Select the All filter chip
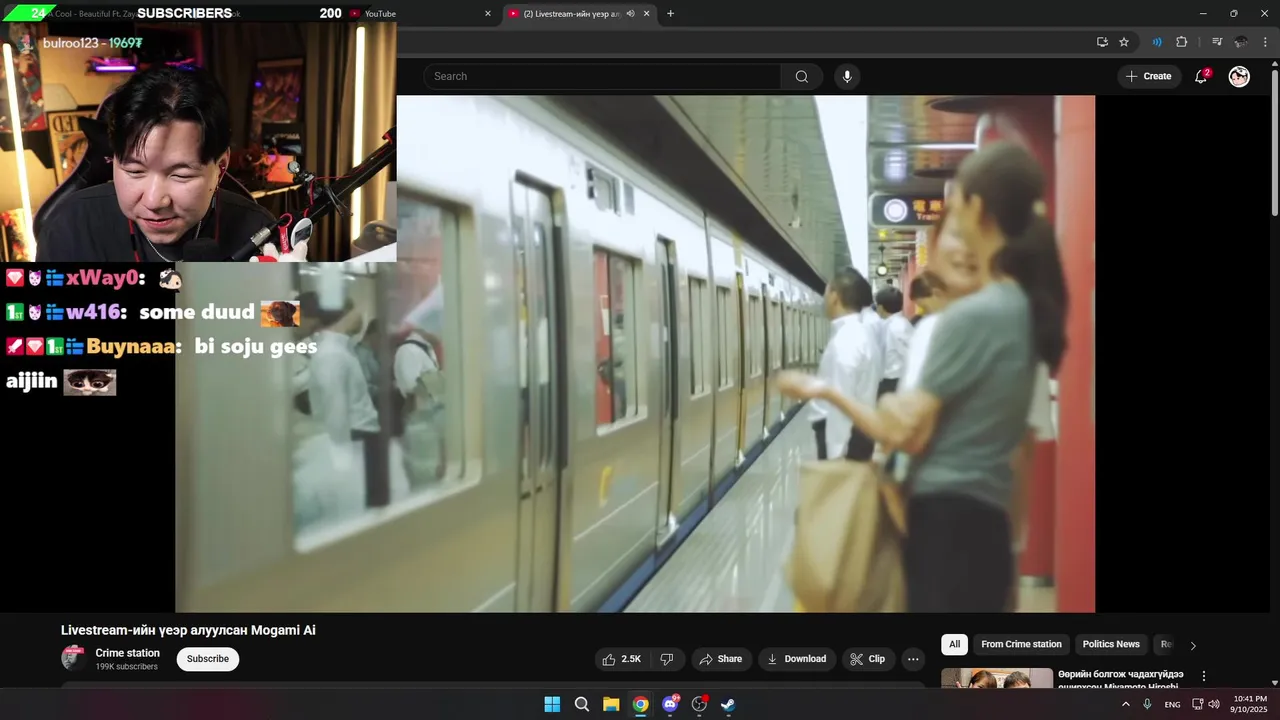This screenshot has width=1280, height=720. tap(954, 645)
